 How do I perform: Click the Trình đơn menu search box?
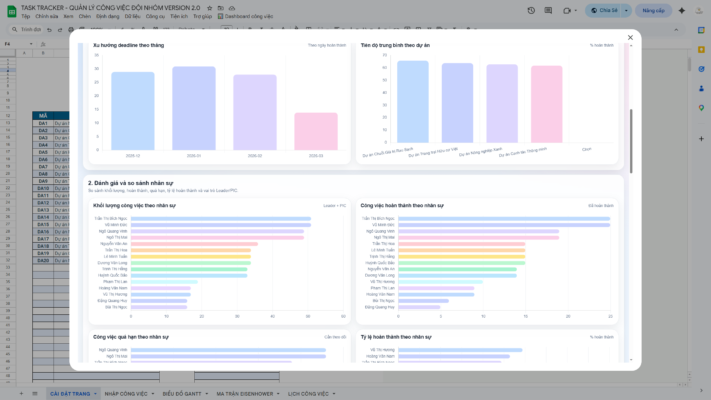(27, 29)
